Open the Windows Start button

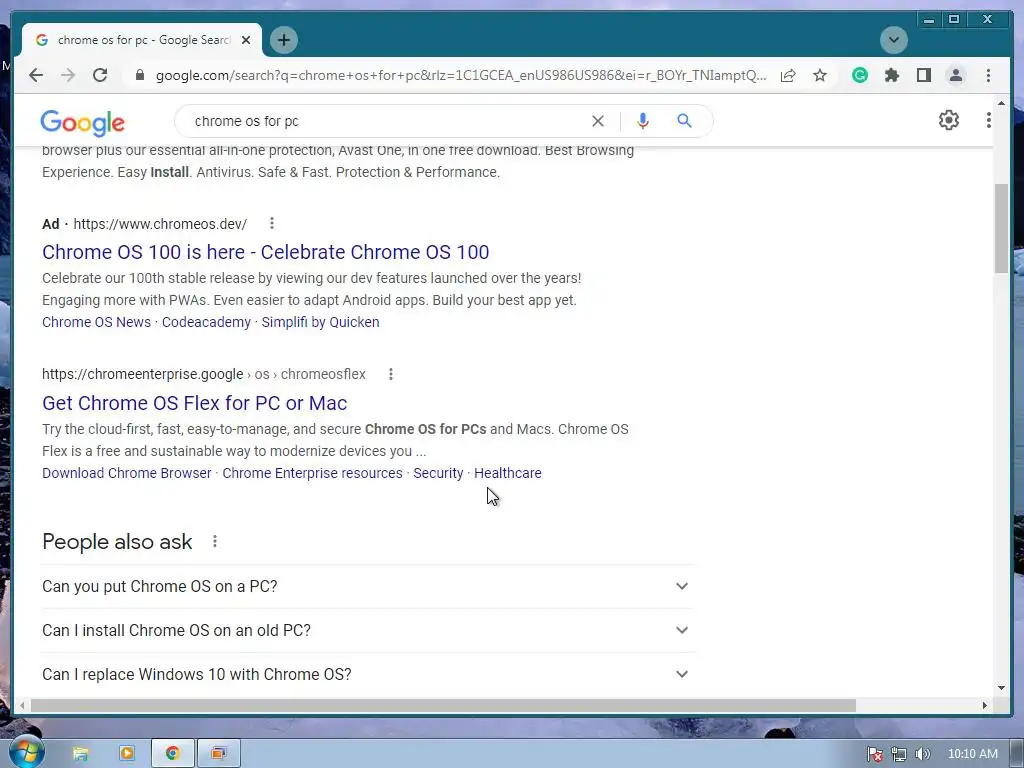point(26,753)
